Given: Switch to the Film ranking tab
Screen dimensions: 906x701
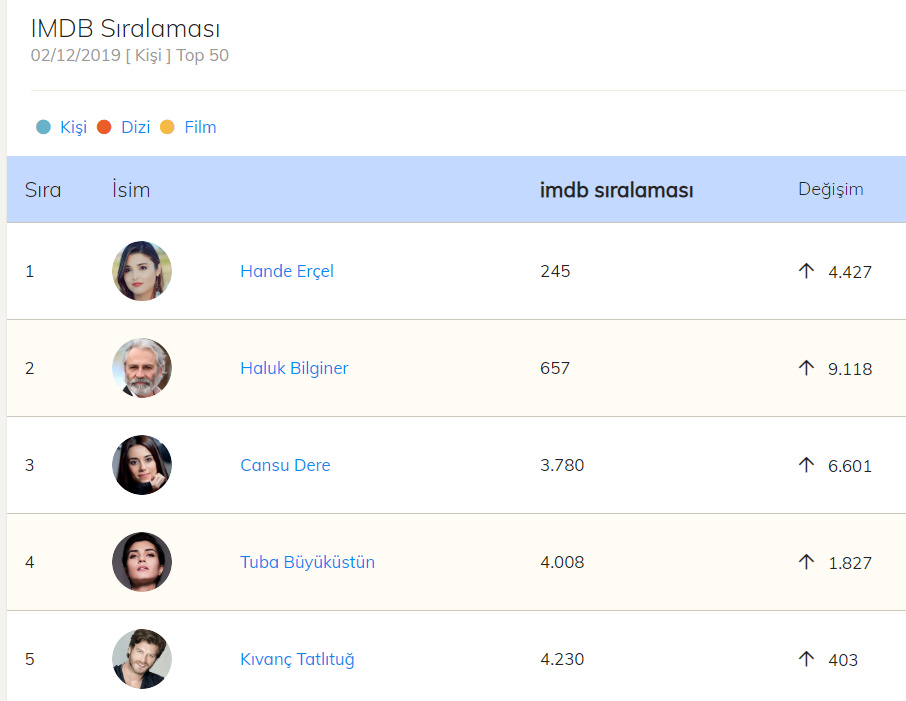Looking at the screenshot, I should point(200,127).
